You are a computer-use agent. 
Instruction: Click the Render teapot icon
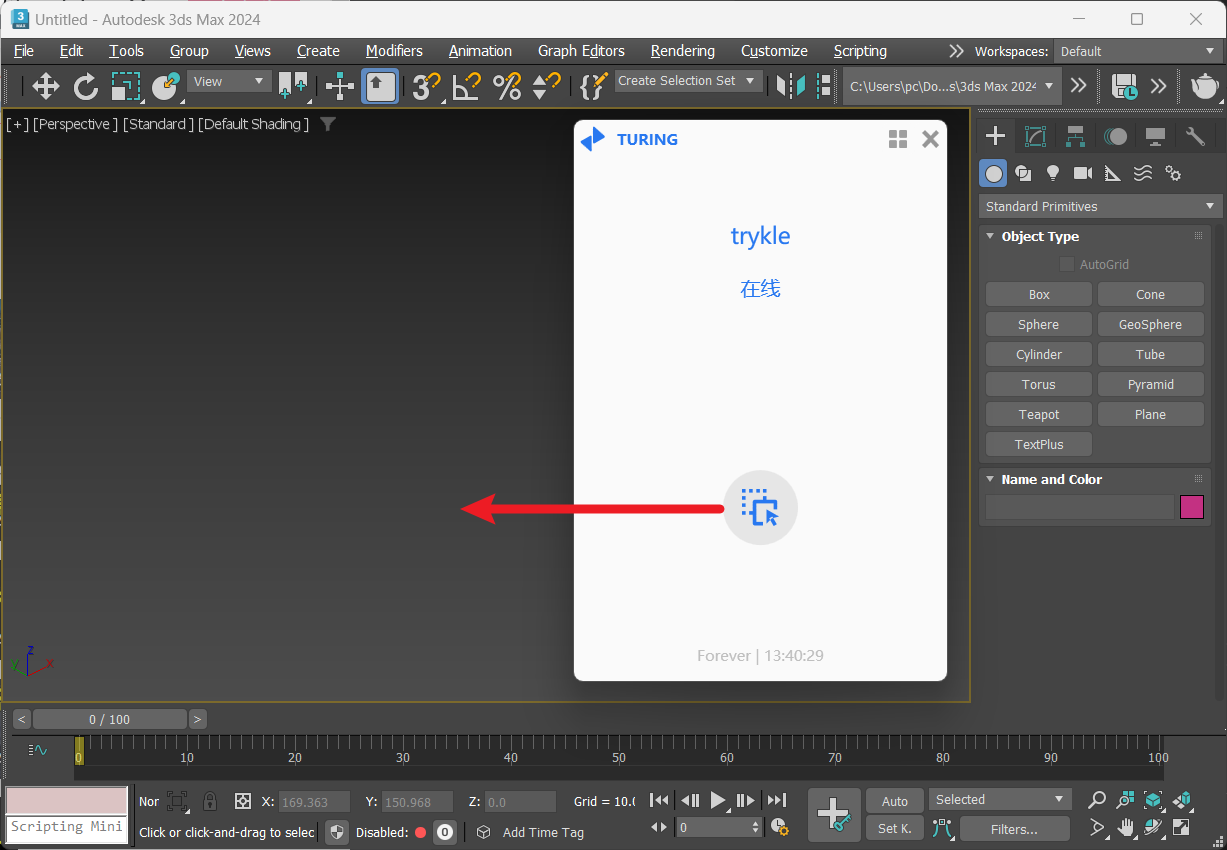tap(1205, 86)
